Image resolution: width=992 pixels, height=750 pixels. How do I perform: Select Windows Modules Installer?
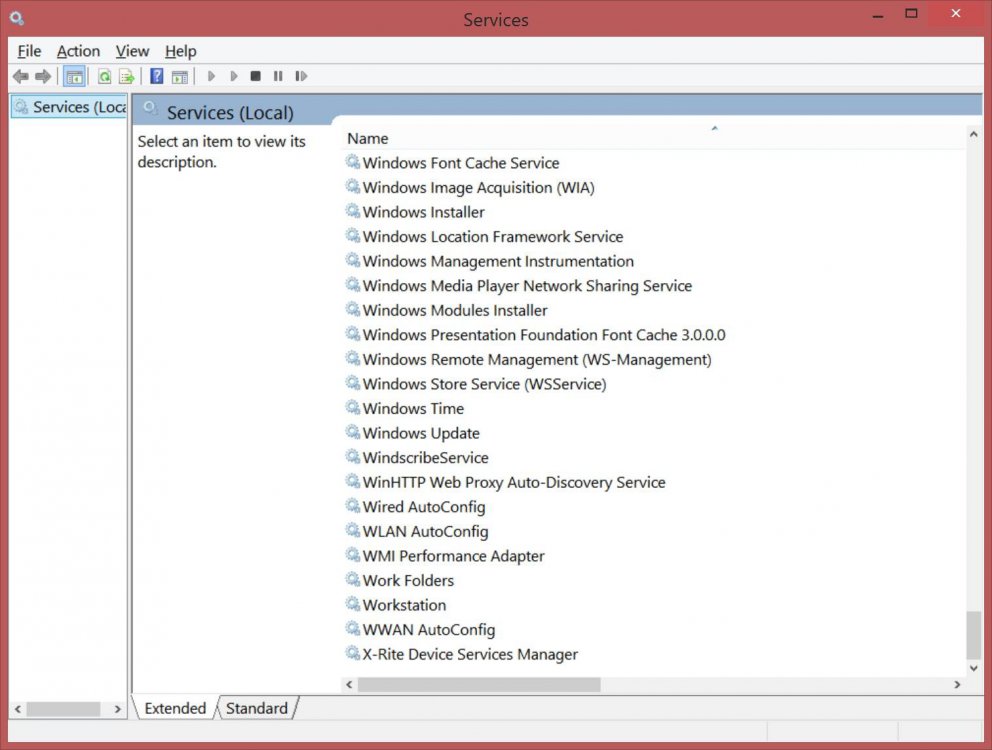447,310
